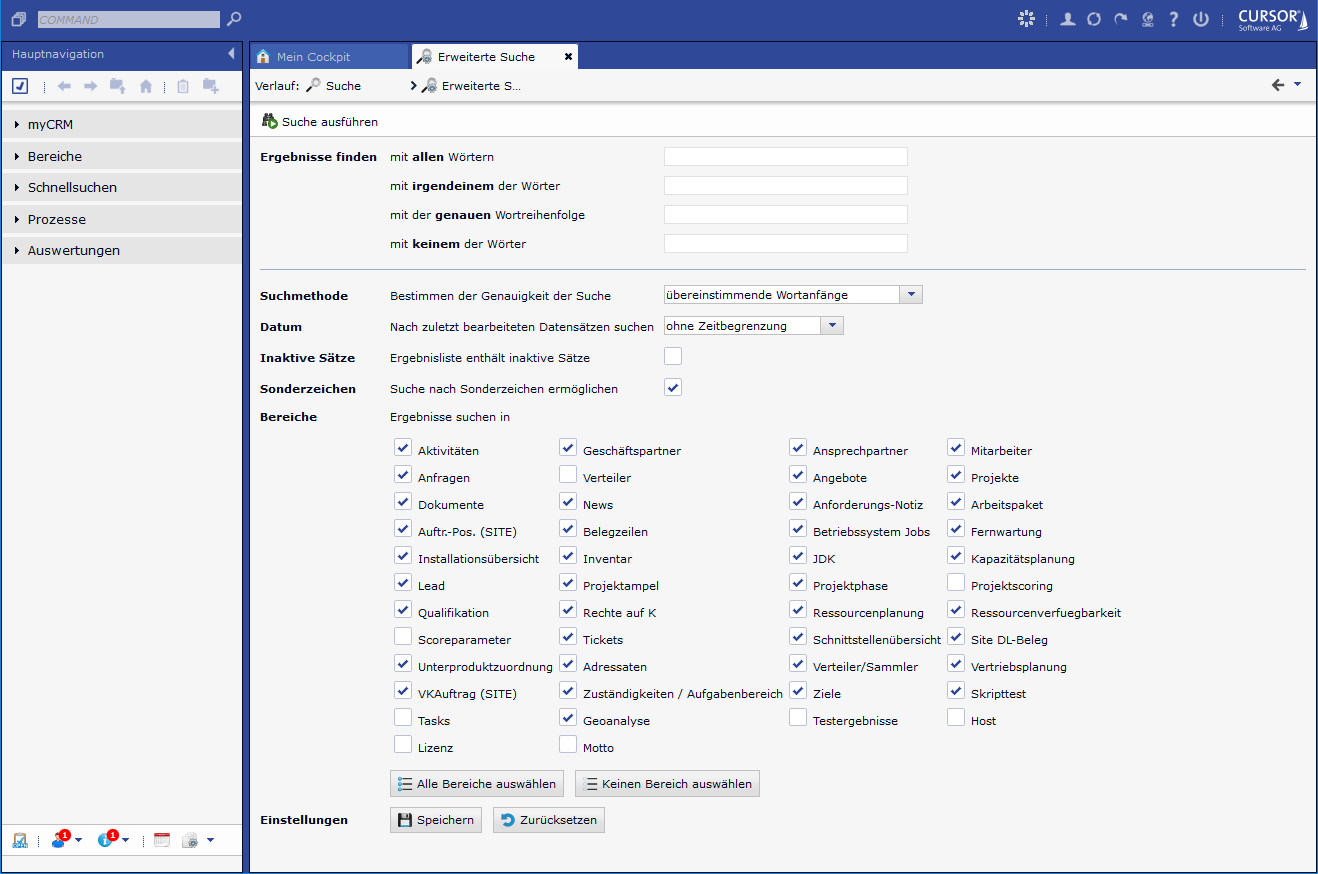The image size is (1318, 874).
Task: Click the 'mit allen Wörtern' input field
Action: [x=785, y=157]
